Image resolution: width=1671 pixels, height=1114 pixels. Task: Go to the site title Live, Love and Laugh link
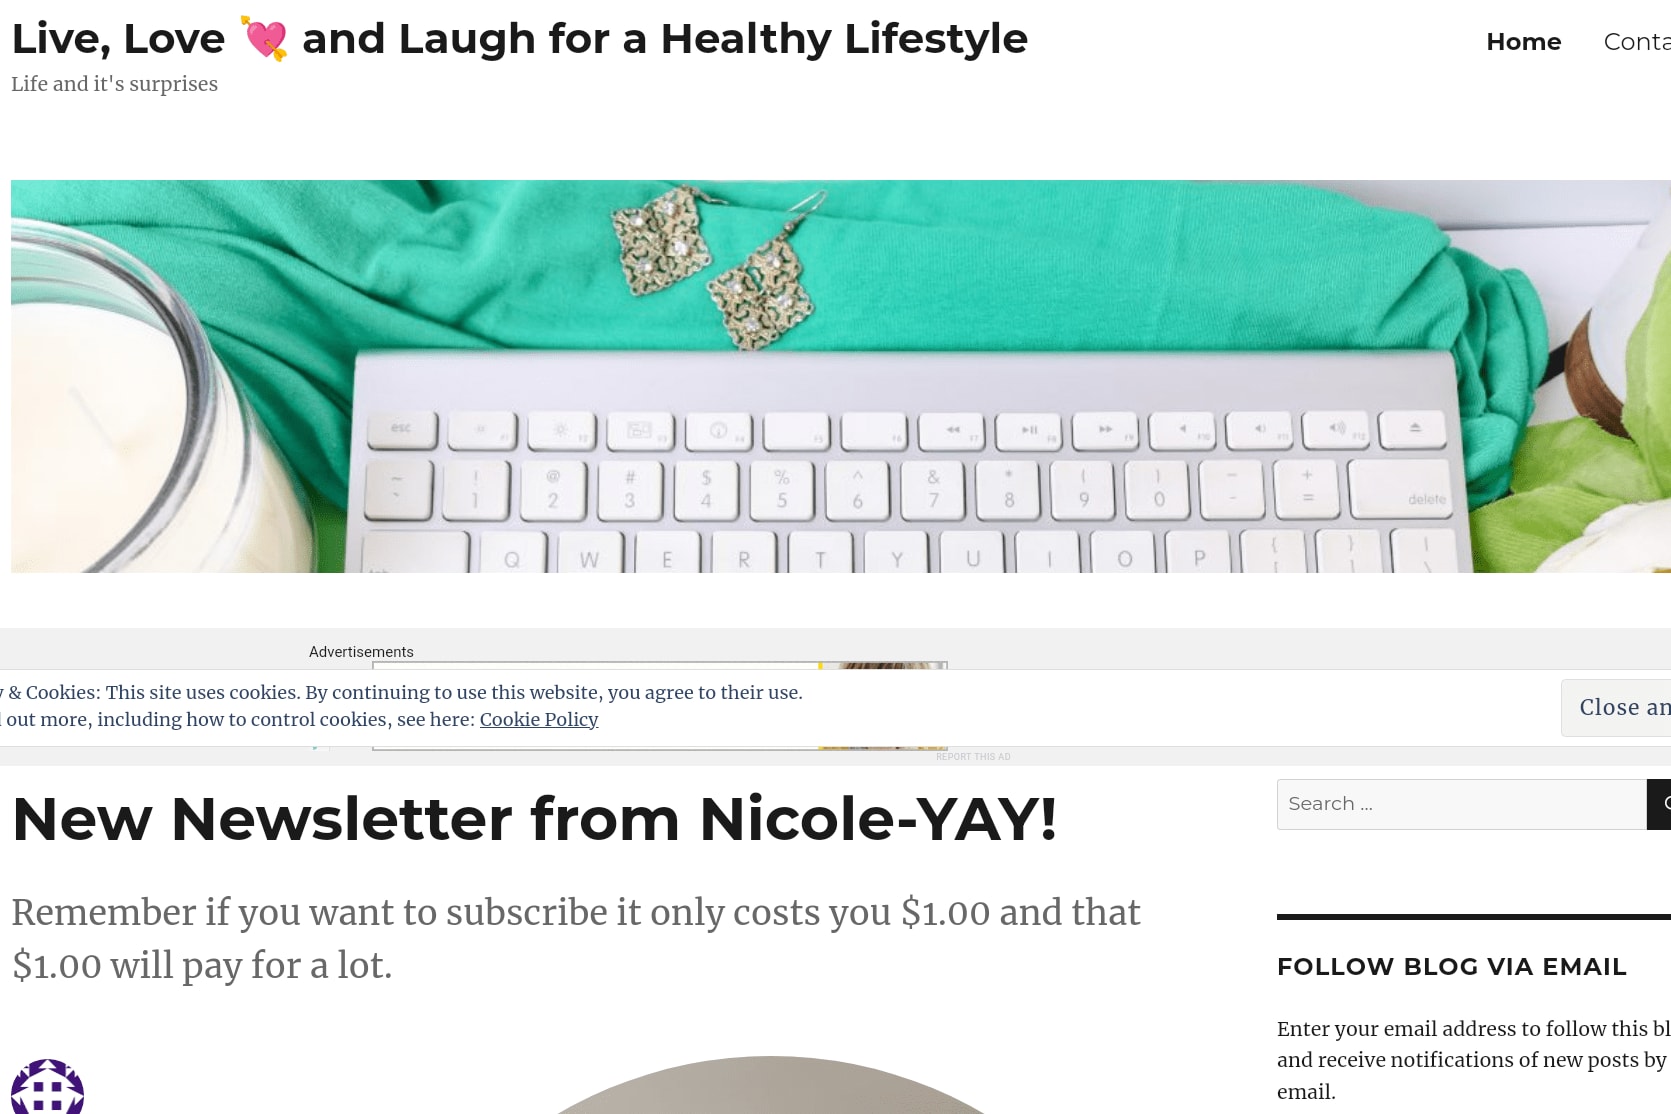(x=519, y=39)
